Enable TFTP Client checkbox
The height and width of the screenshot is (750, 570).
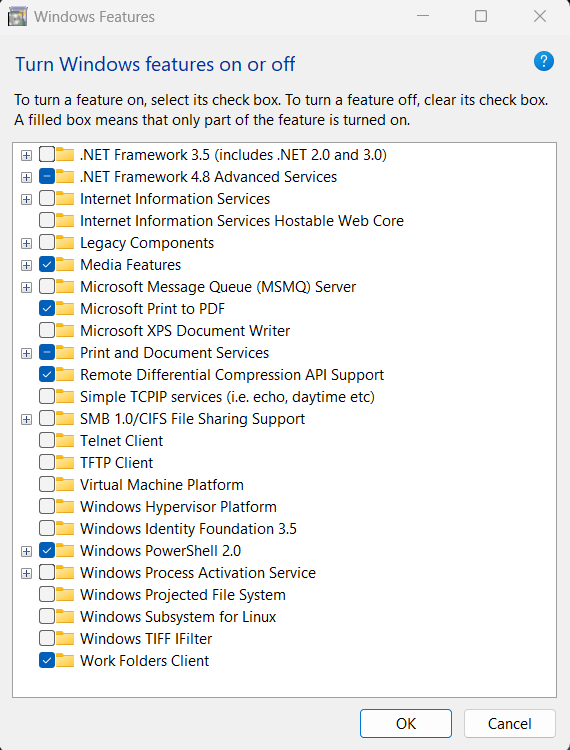[47, 463]
